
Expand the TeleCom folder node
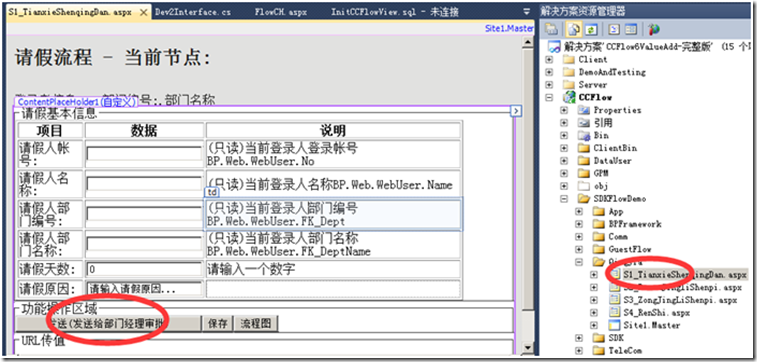click(x=579, y=350)
